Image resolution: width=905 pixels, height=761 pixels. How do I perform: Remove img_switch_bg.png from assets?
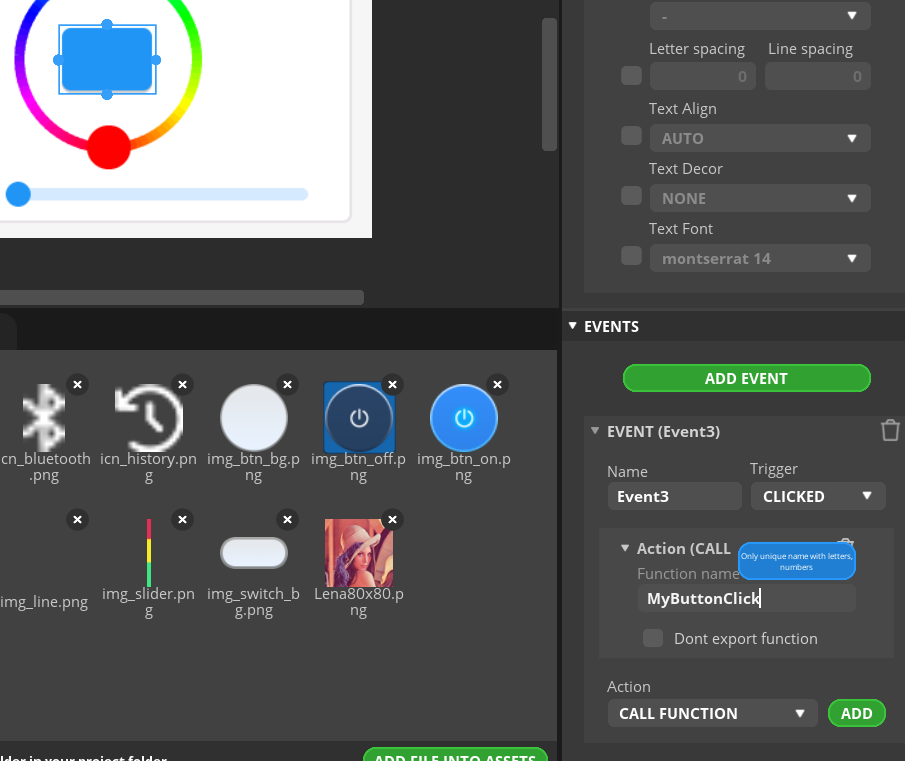click(x=287, y=519)
